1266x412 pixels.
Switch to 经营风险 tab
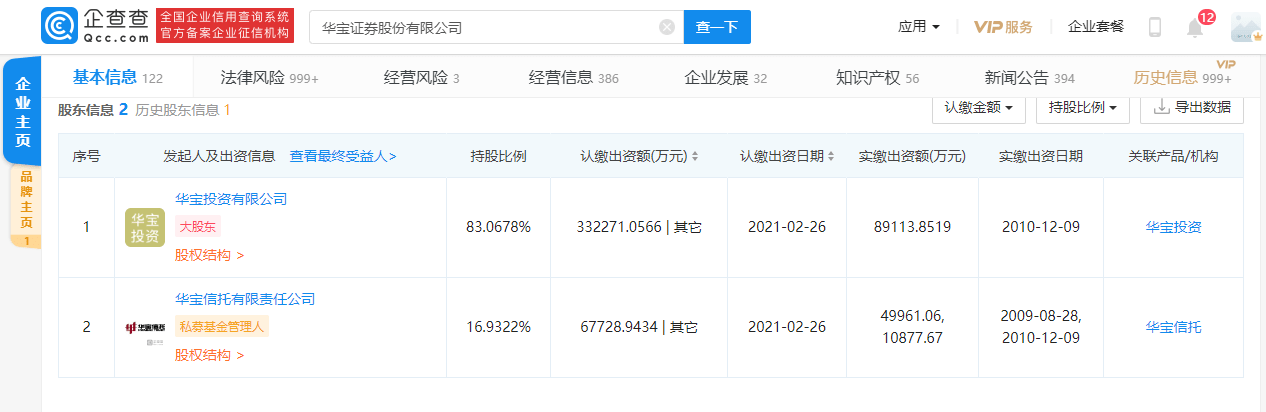[421, 77]
